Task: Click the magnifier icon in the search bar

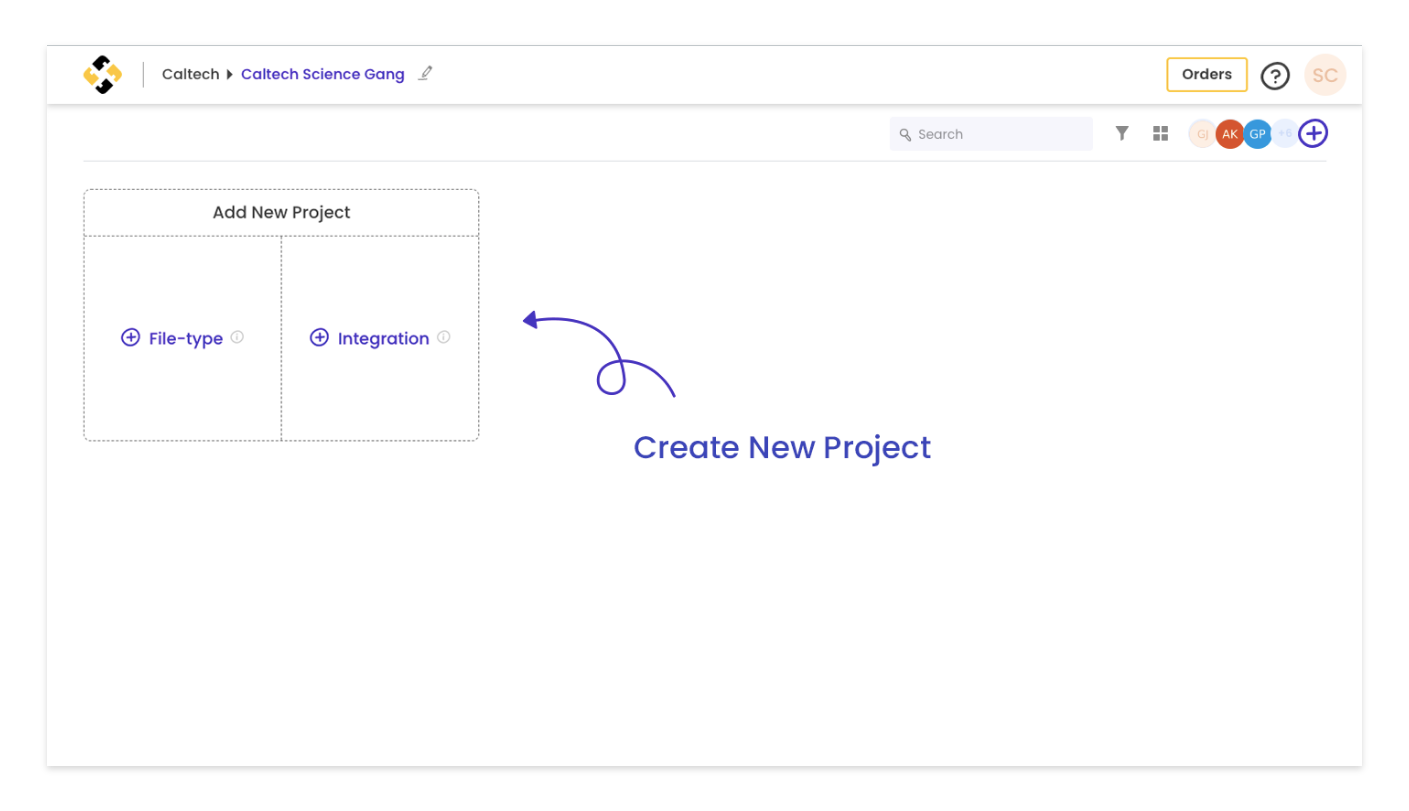Action: pos(906,134)
